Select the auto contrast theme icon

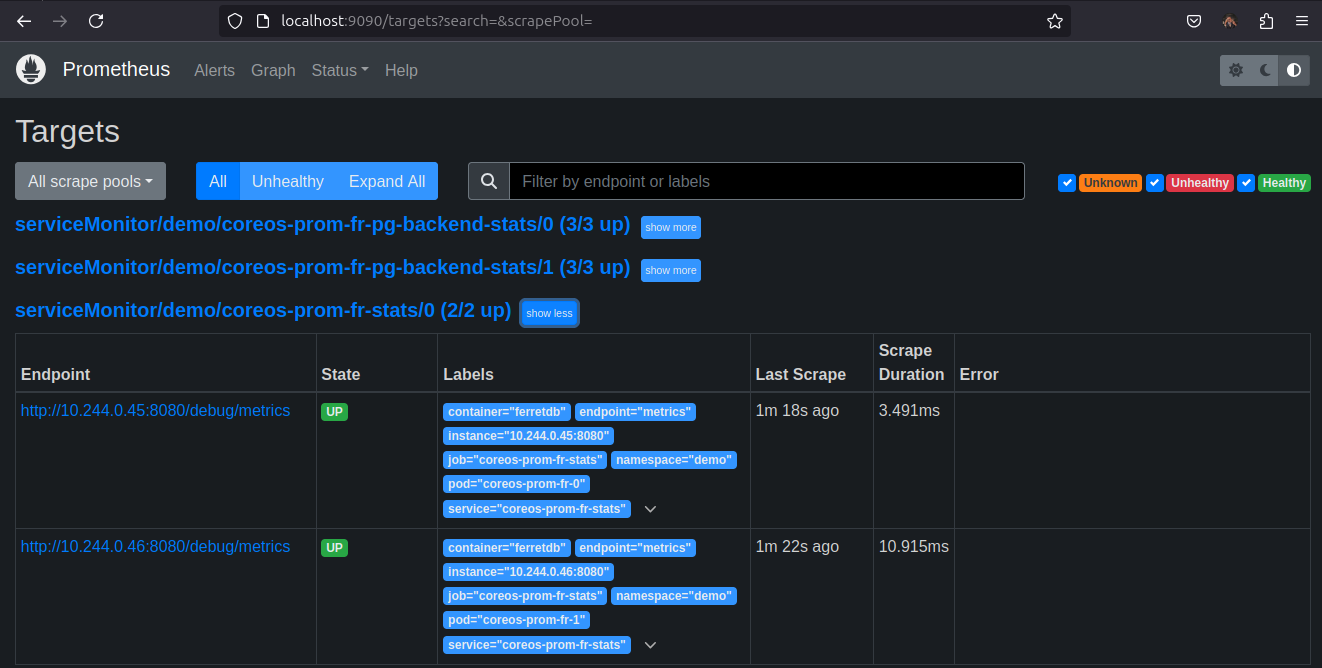1294,70
